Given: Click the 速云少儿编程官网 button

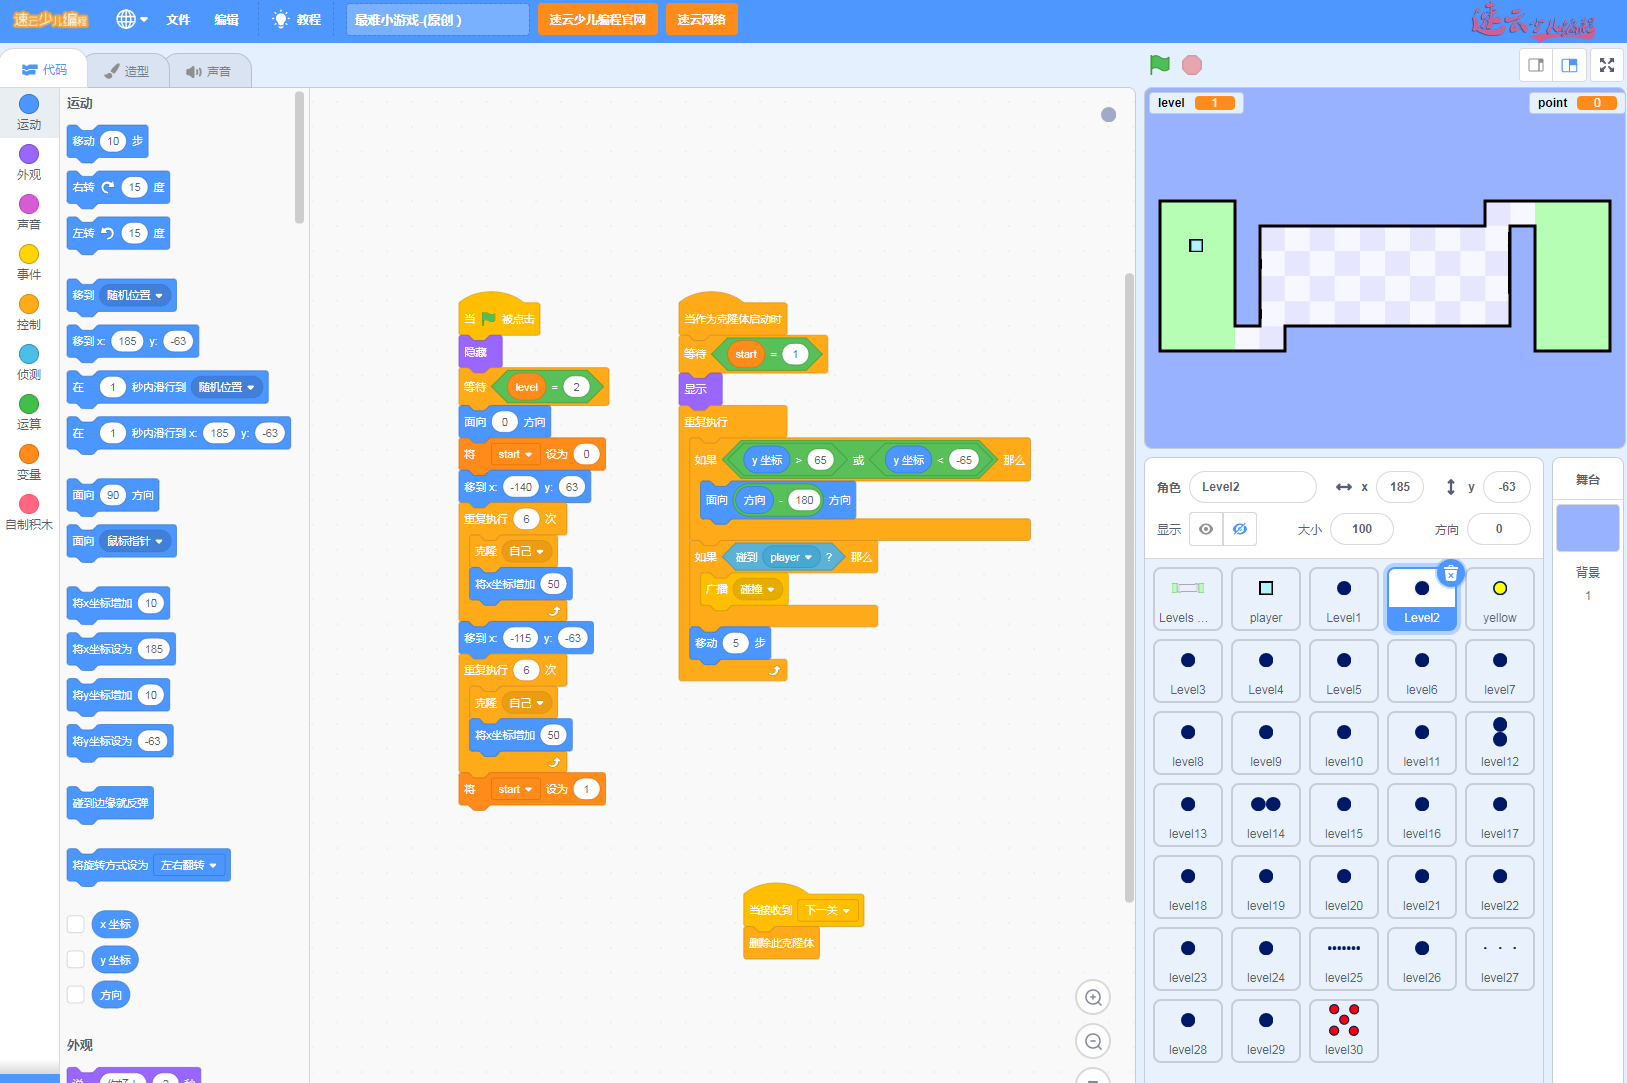Looking at the screenshot, I should pos(597,19).
